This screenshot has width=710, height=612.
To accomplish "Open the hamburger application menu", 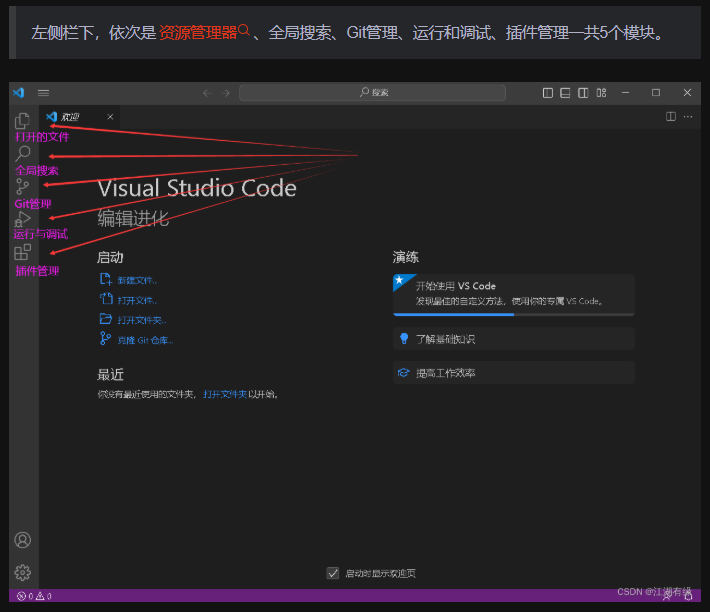I will click(43, 93).
